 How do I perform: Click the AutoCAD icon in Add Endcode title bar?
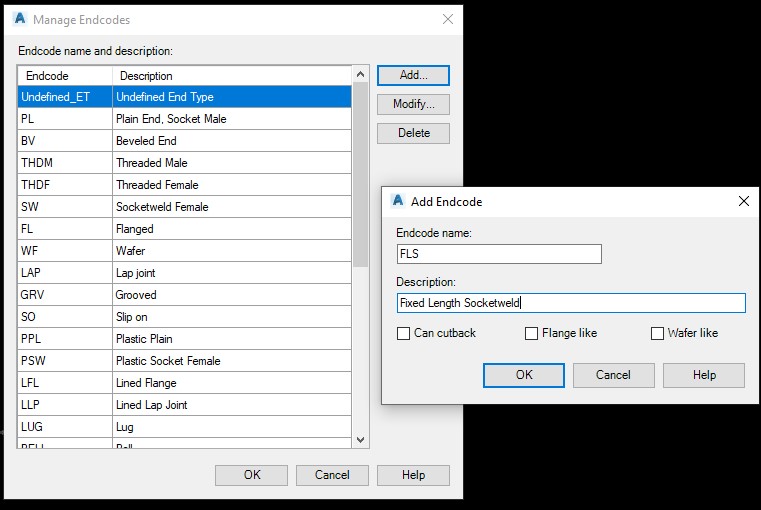pyautogui.click(x=397, y=201)
